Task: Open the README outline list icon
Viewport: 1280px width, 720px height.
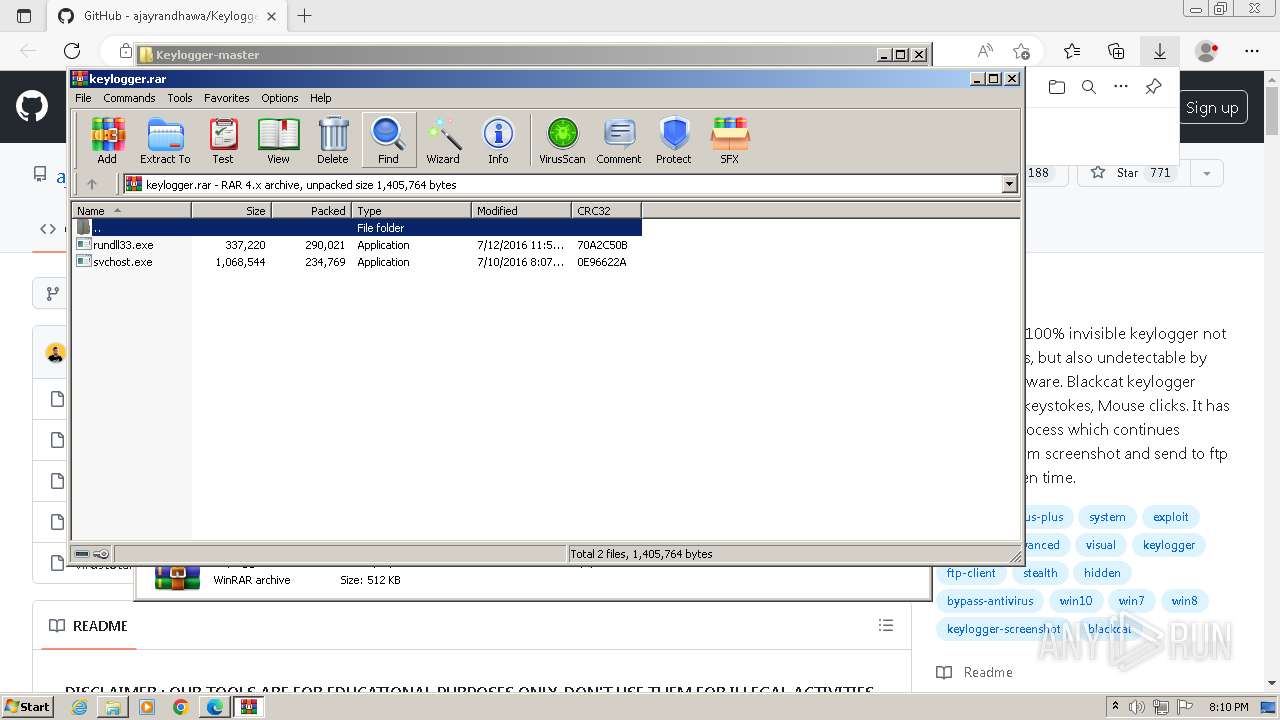Action: [886, 625]
